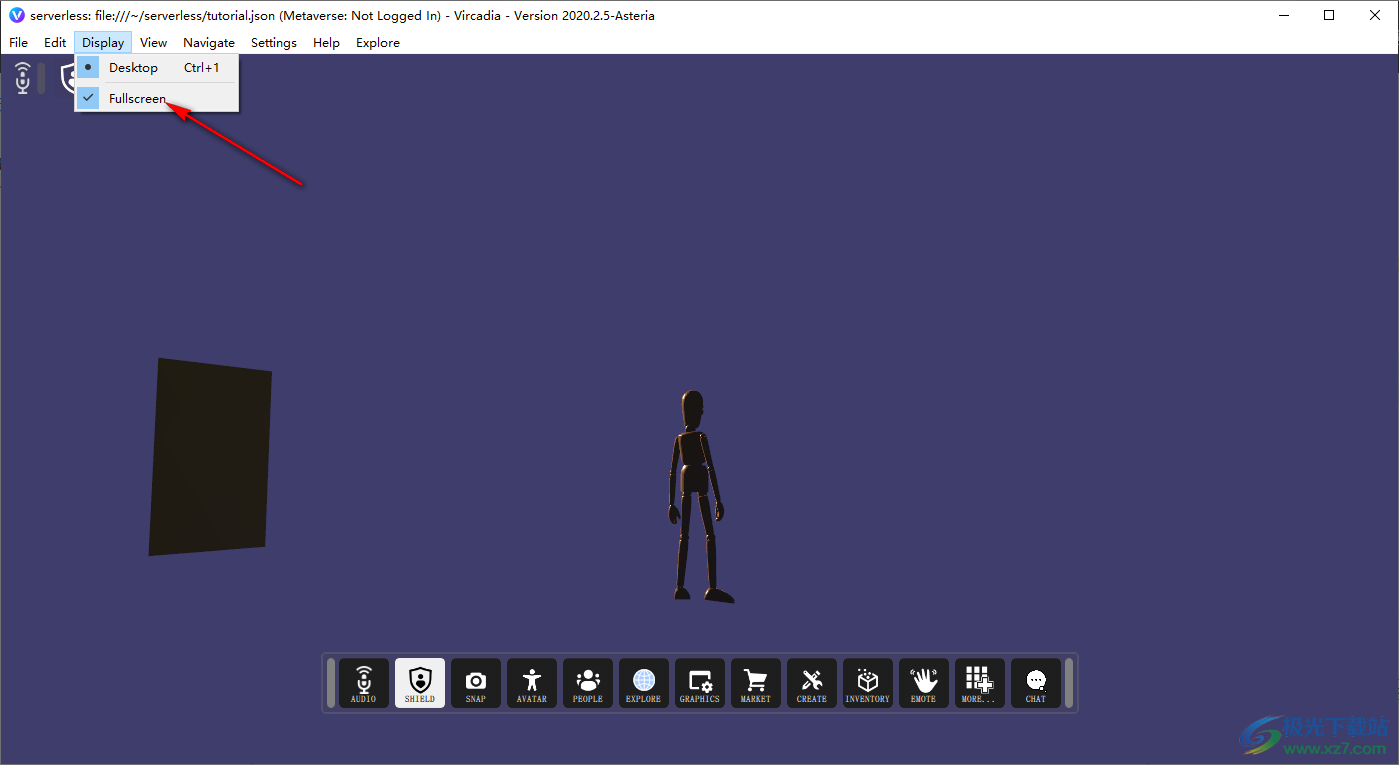Viewport: 1399px width, 765px height.
Task: Open the Audio settings icon in toolbar
Action: [x=364, y=683]
